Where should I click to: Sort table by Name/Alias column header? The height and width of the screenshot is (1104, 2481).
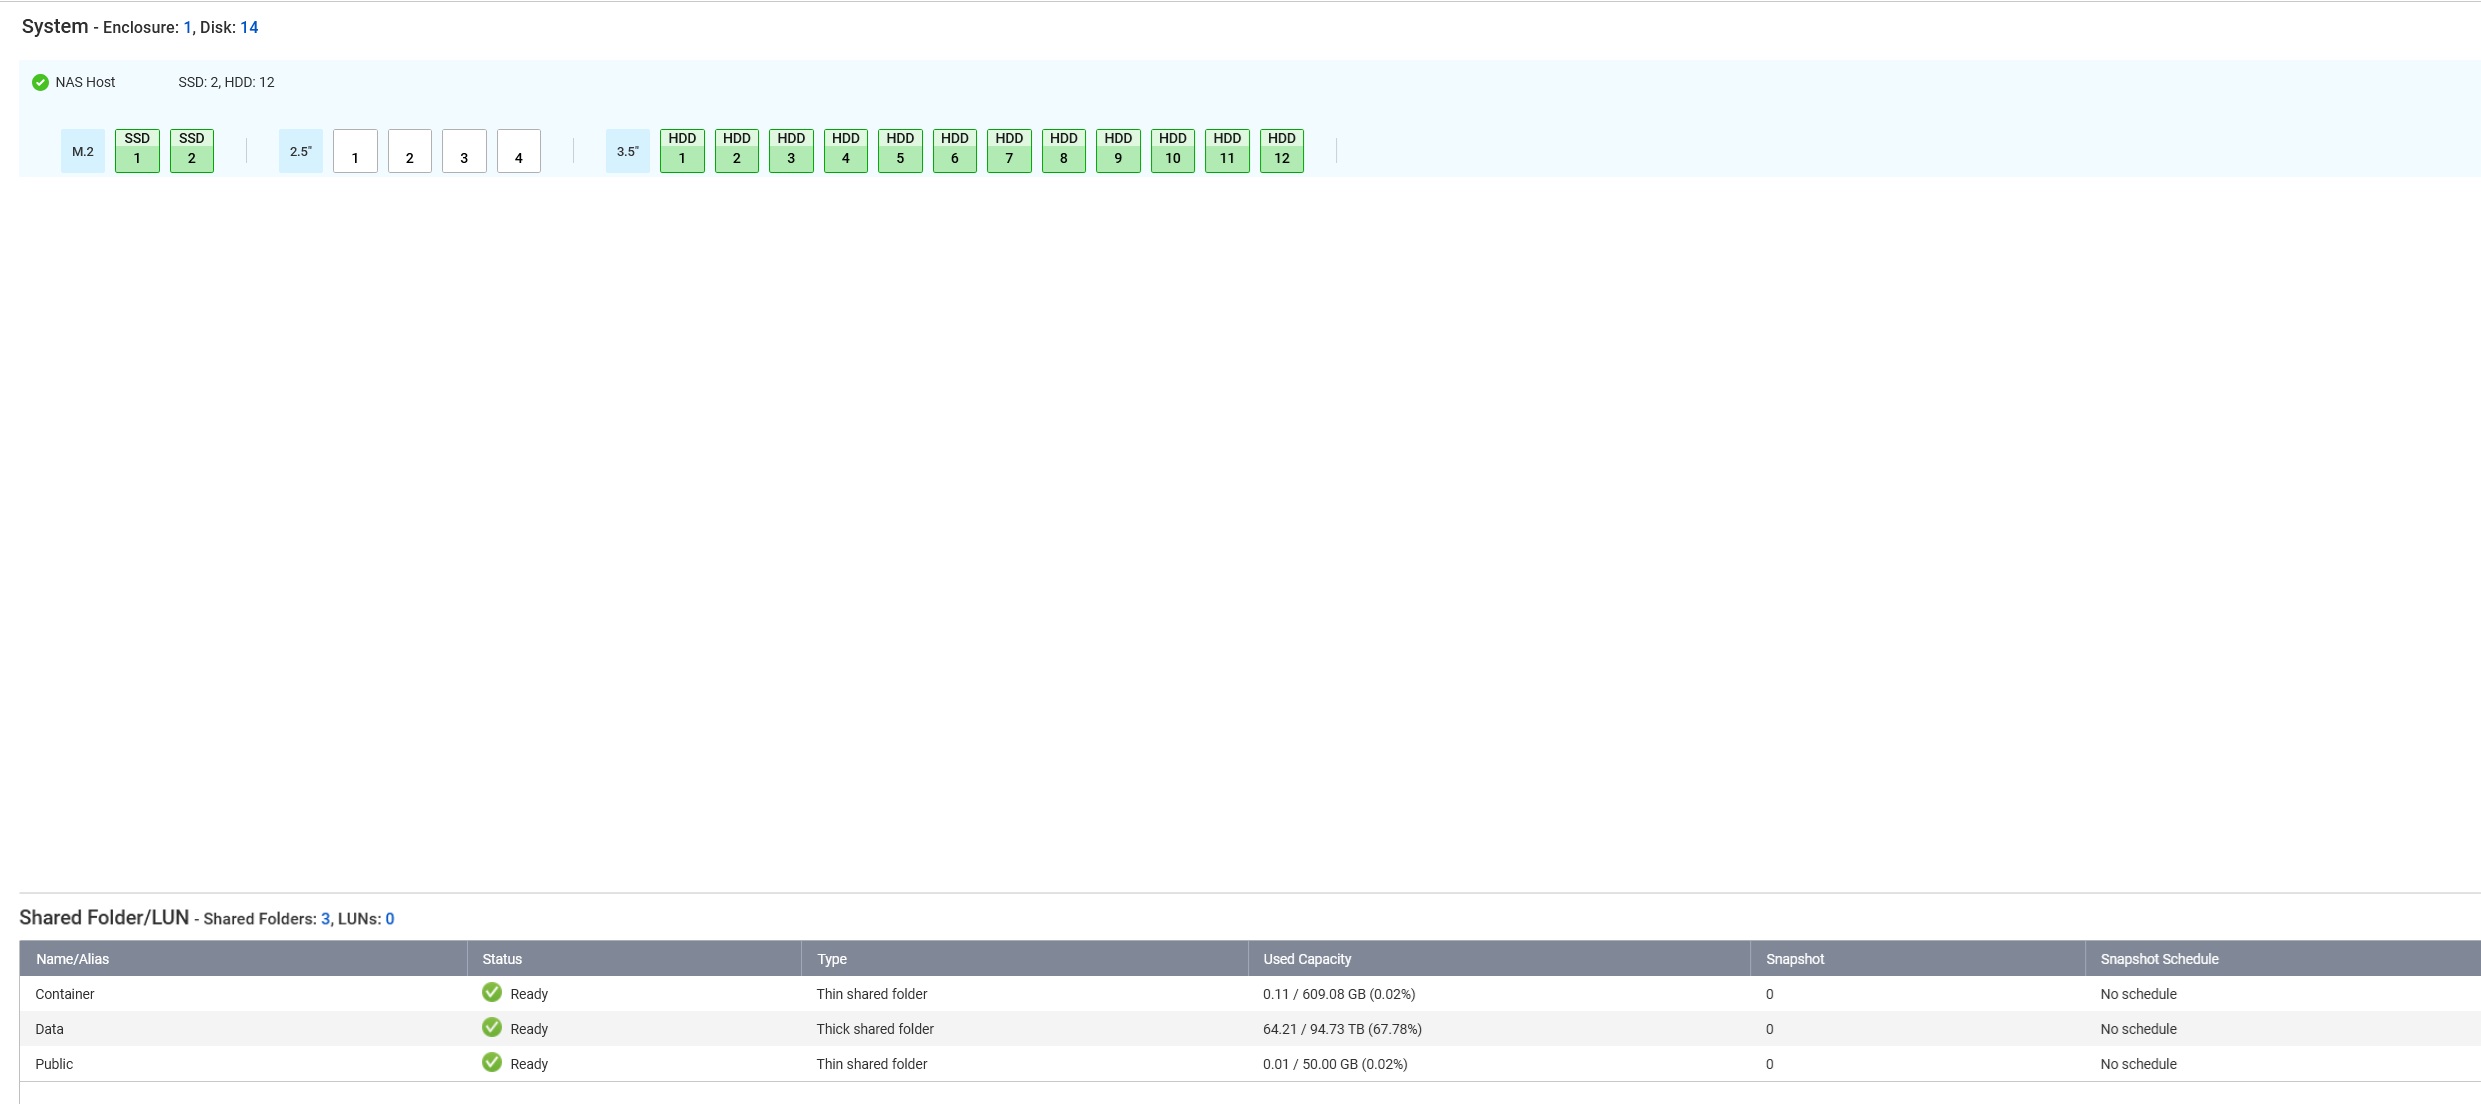(x=73, y=959)
